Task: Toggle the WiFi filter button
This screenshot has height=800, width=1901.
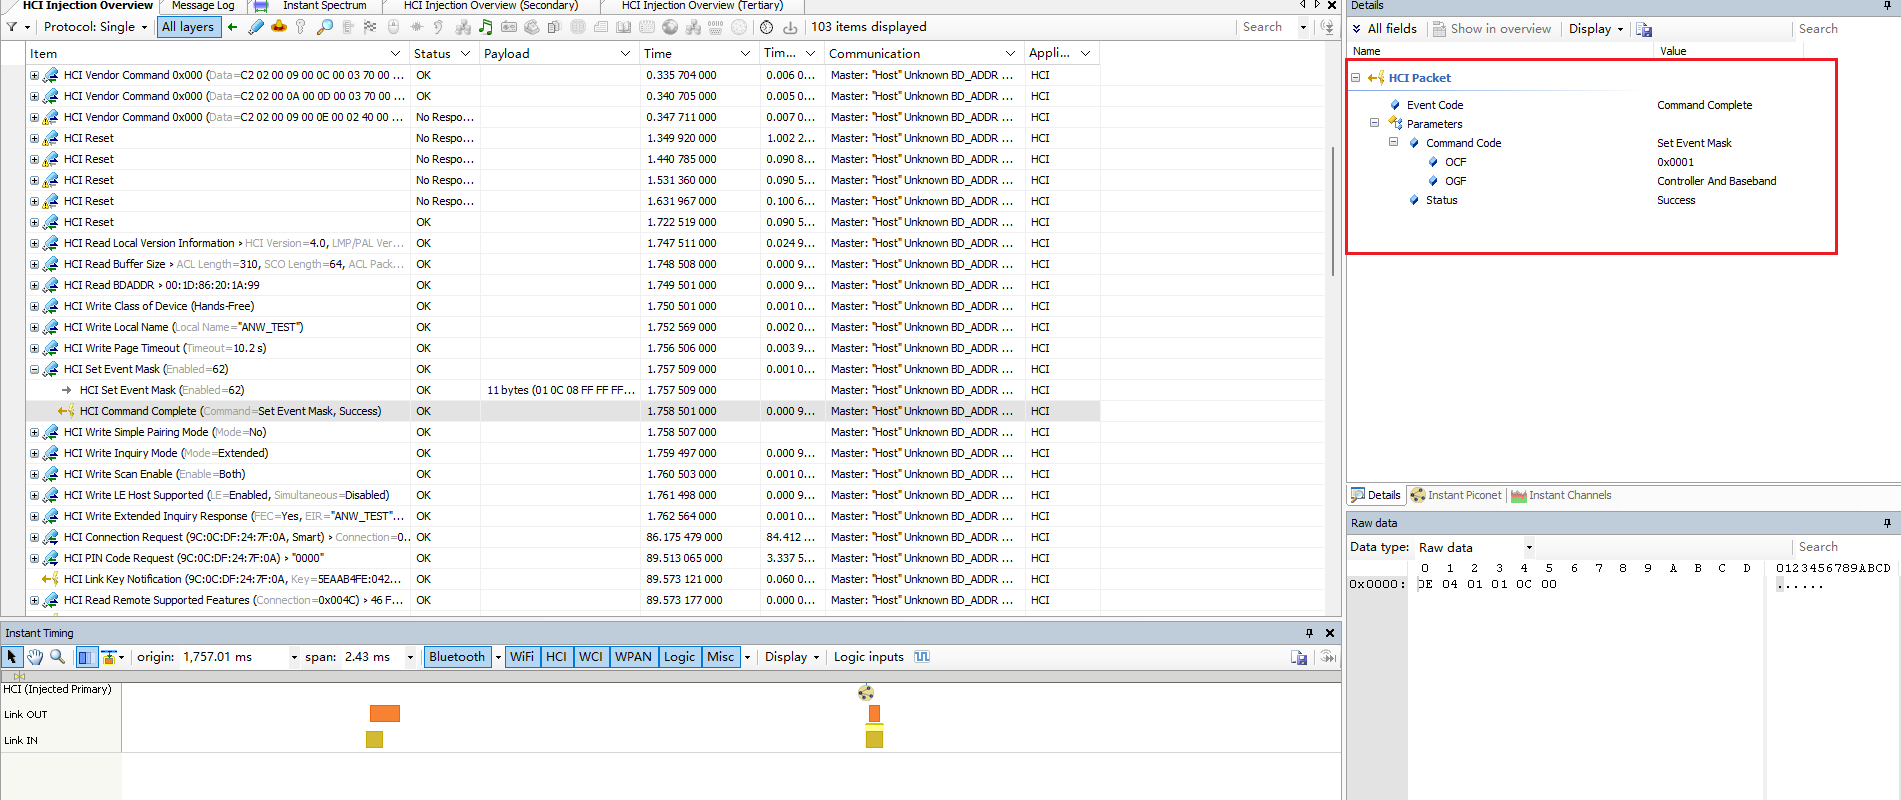Action: 522,657
